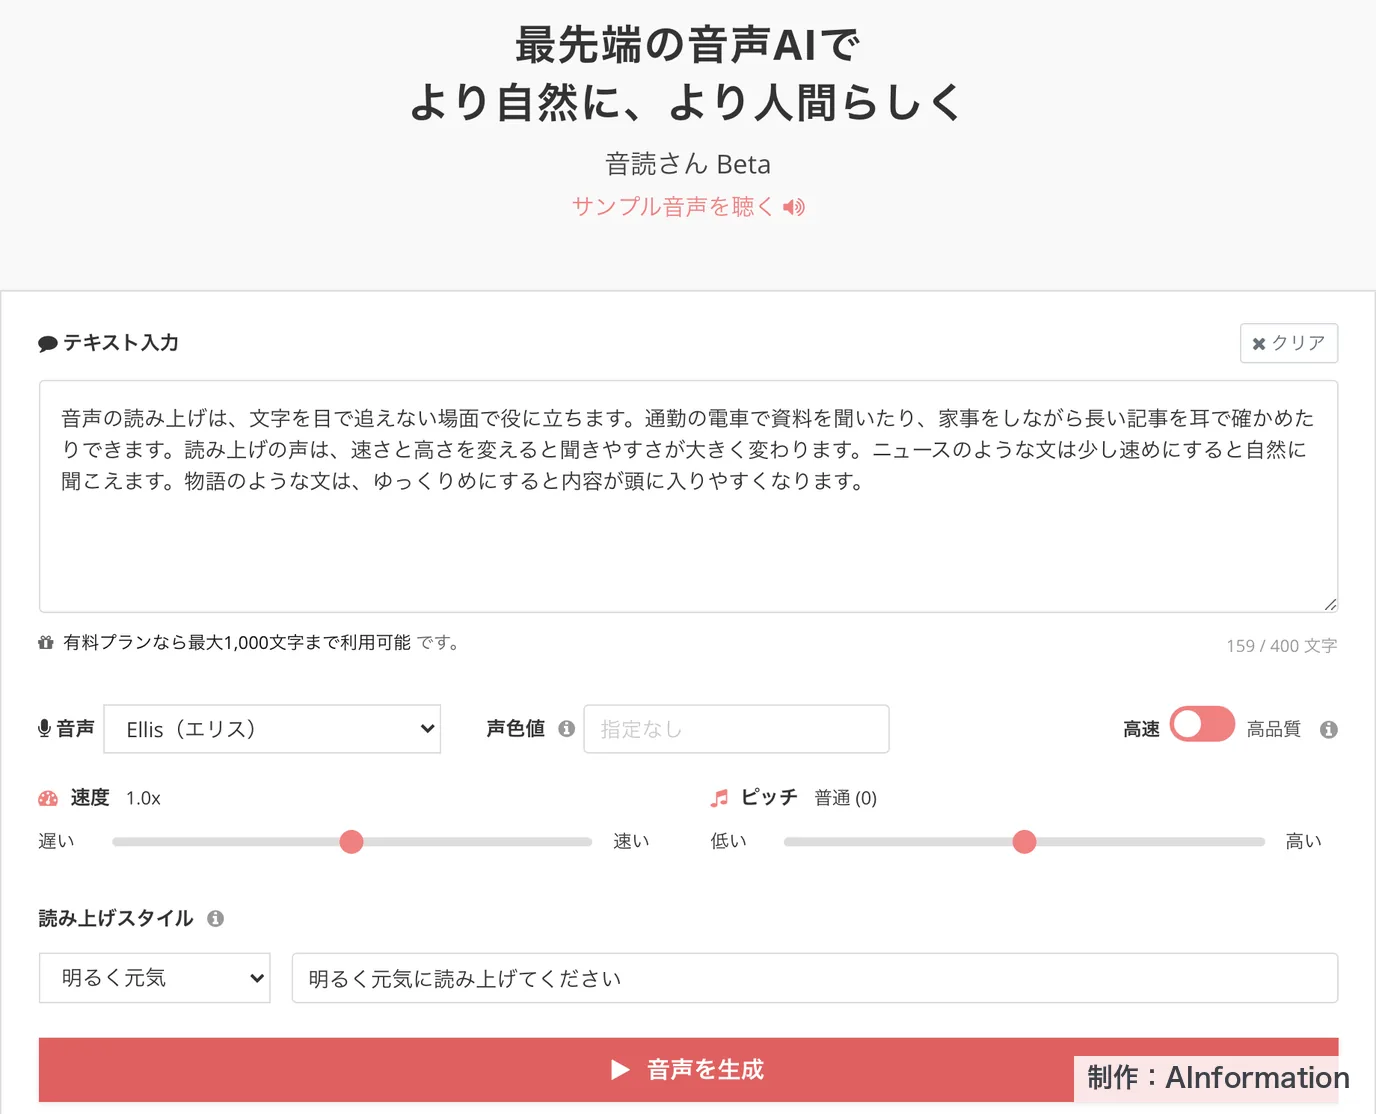Click the speaker icon beside サンプル音声を聴く
The image size is (1376, 1114).
coord(794,207)
